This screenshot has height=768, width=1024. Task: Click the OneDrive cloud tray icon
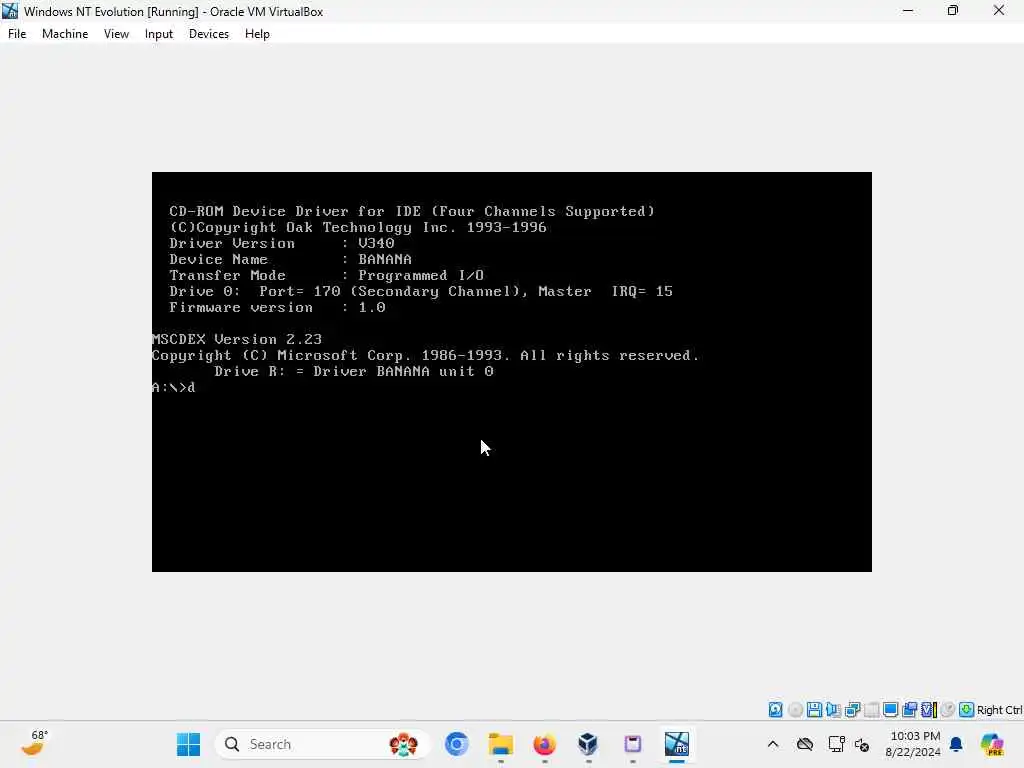pyautogui.click(x=805, y=744)
